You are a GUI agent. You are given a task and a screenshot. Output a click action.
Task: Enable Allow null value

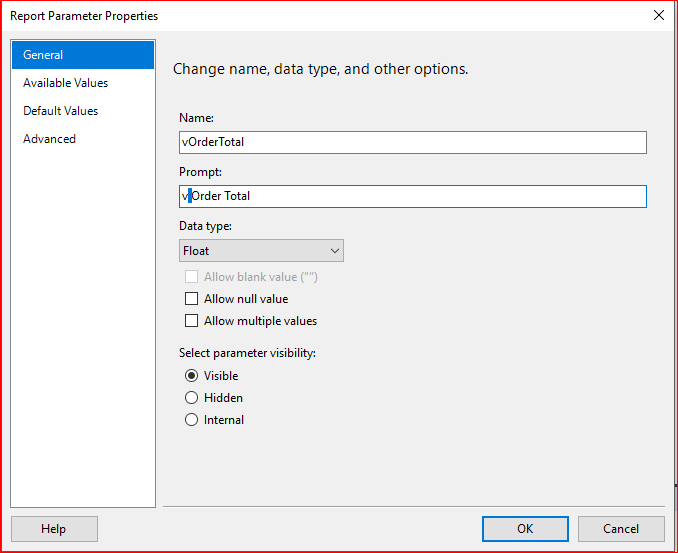(192, 299)
